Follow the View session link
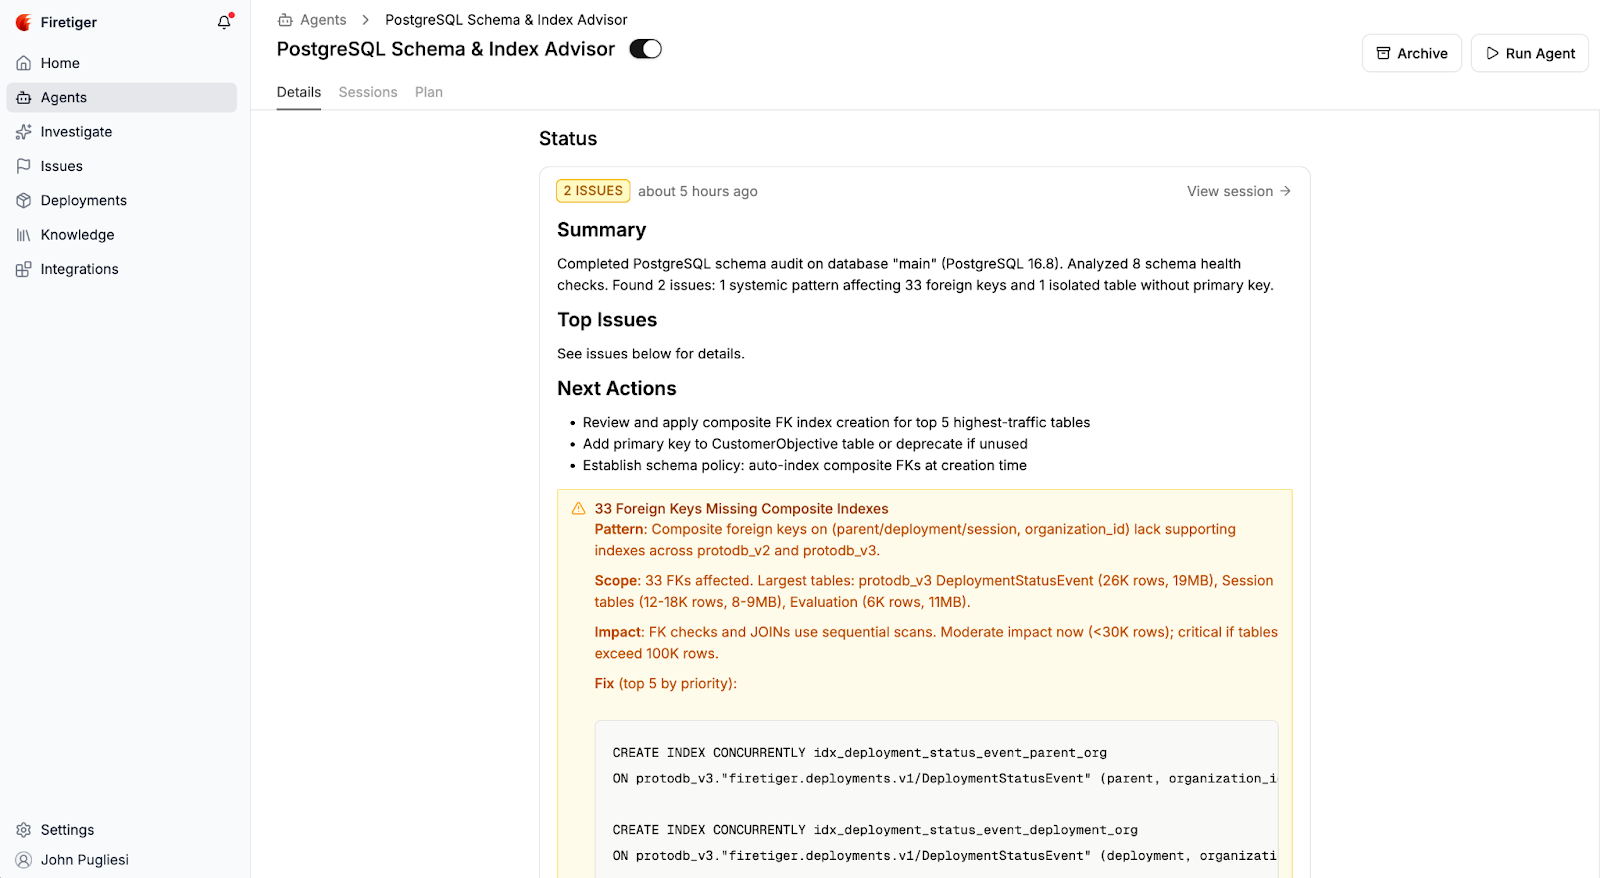 [x=1239, y=191]
